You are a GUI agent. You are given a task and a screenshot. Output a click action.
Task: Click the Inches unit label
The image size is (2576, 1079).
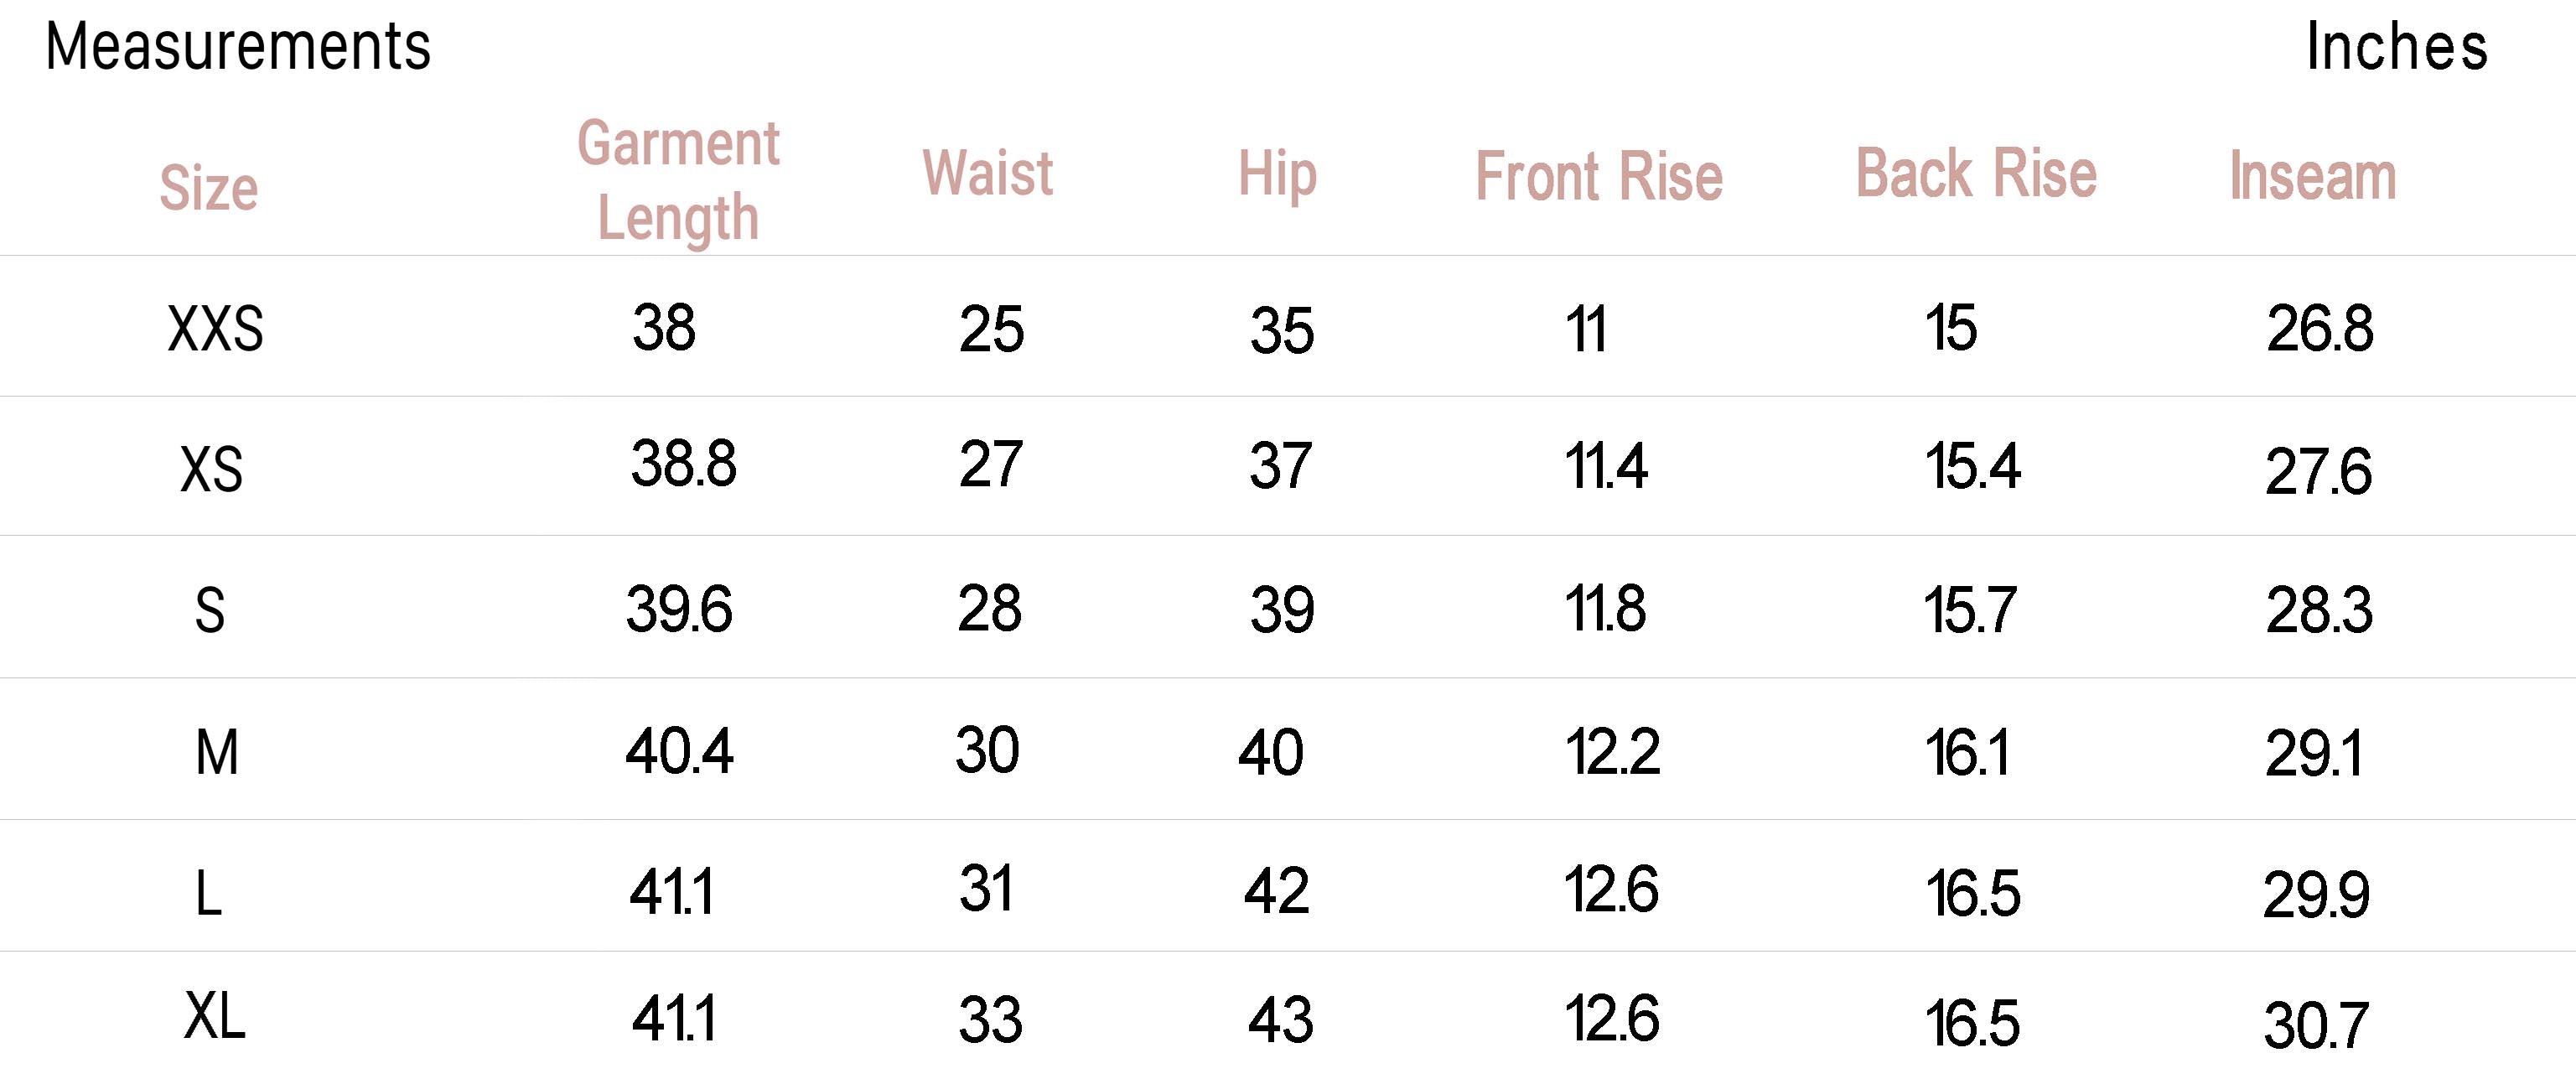click(2396, 47)
